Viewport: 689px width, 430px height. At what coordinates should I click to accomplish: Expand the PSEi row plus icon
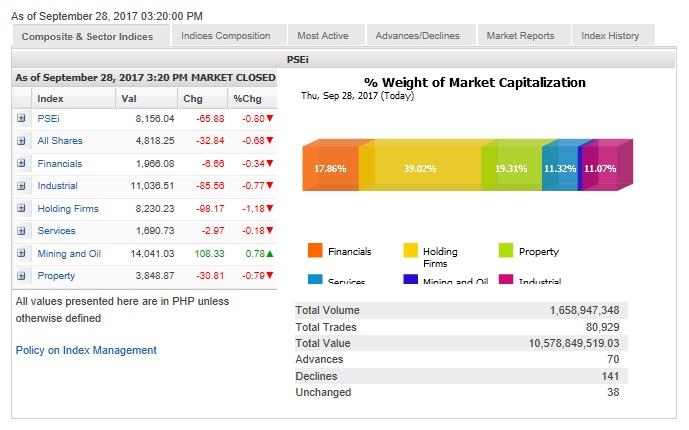[x=22, y=118]
